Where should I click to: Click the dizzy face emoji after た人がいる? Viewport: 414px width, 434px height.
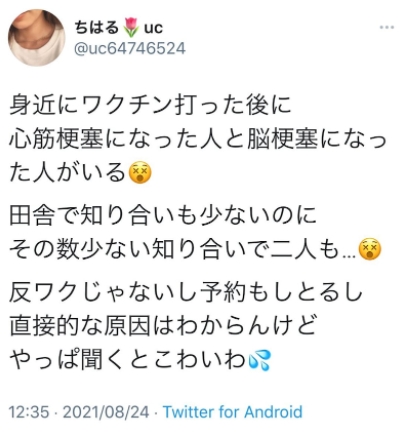pyautogui.click(x=140, y=172)
